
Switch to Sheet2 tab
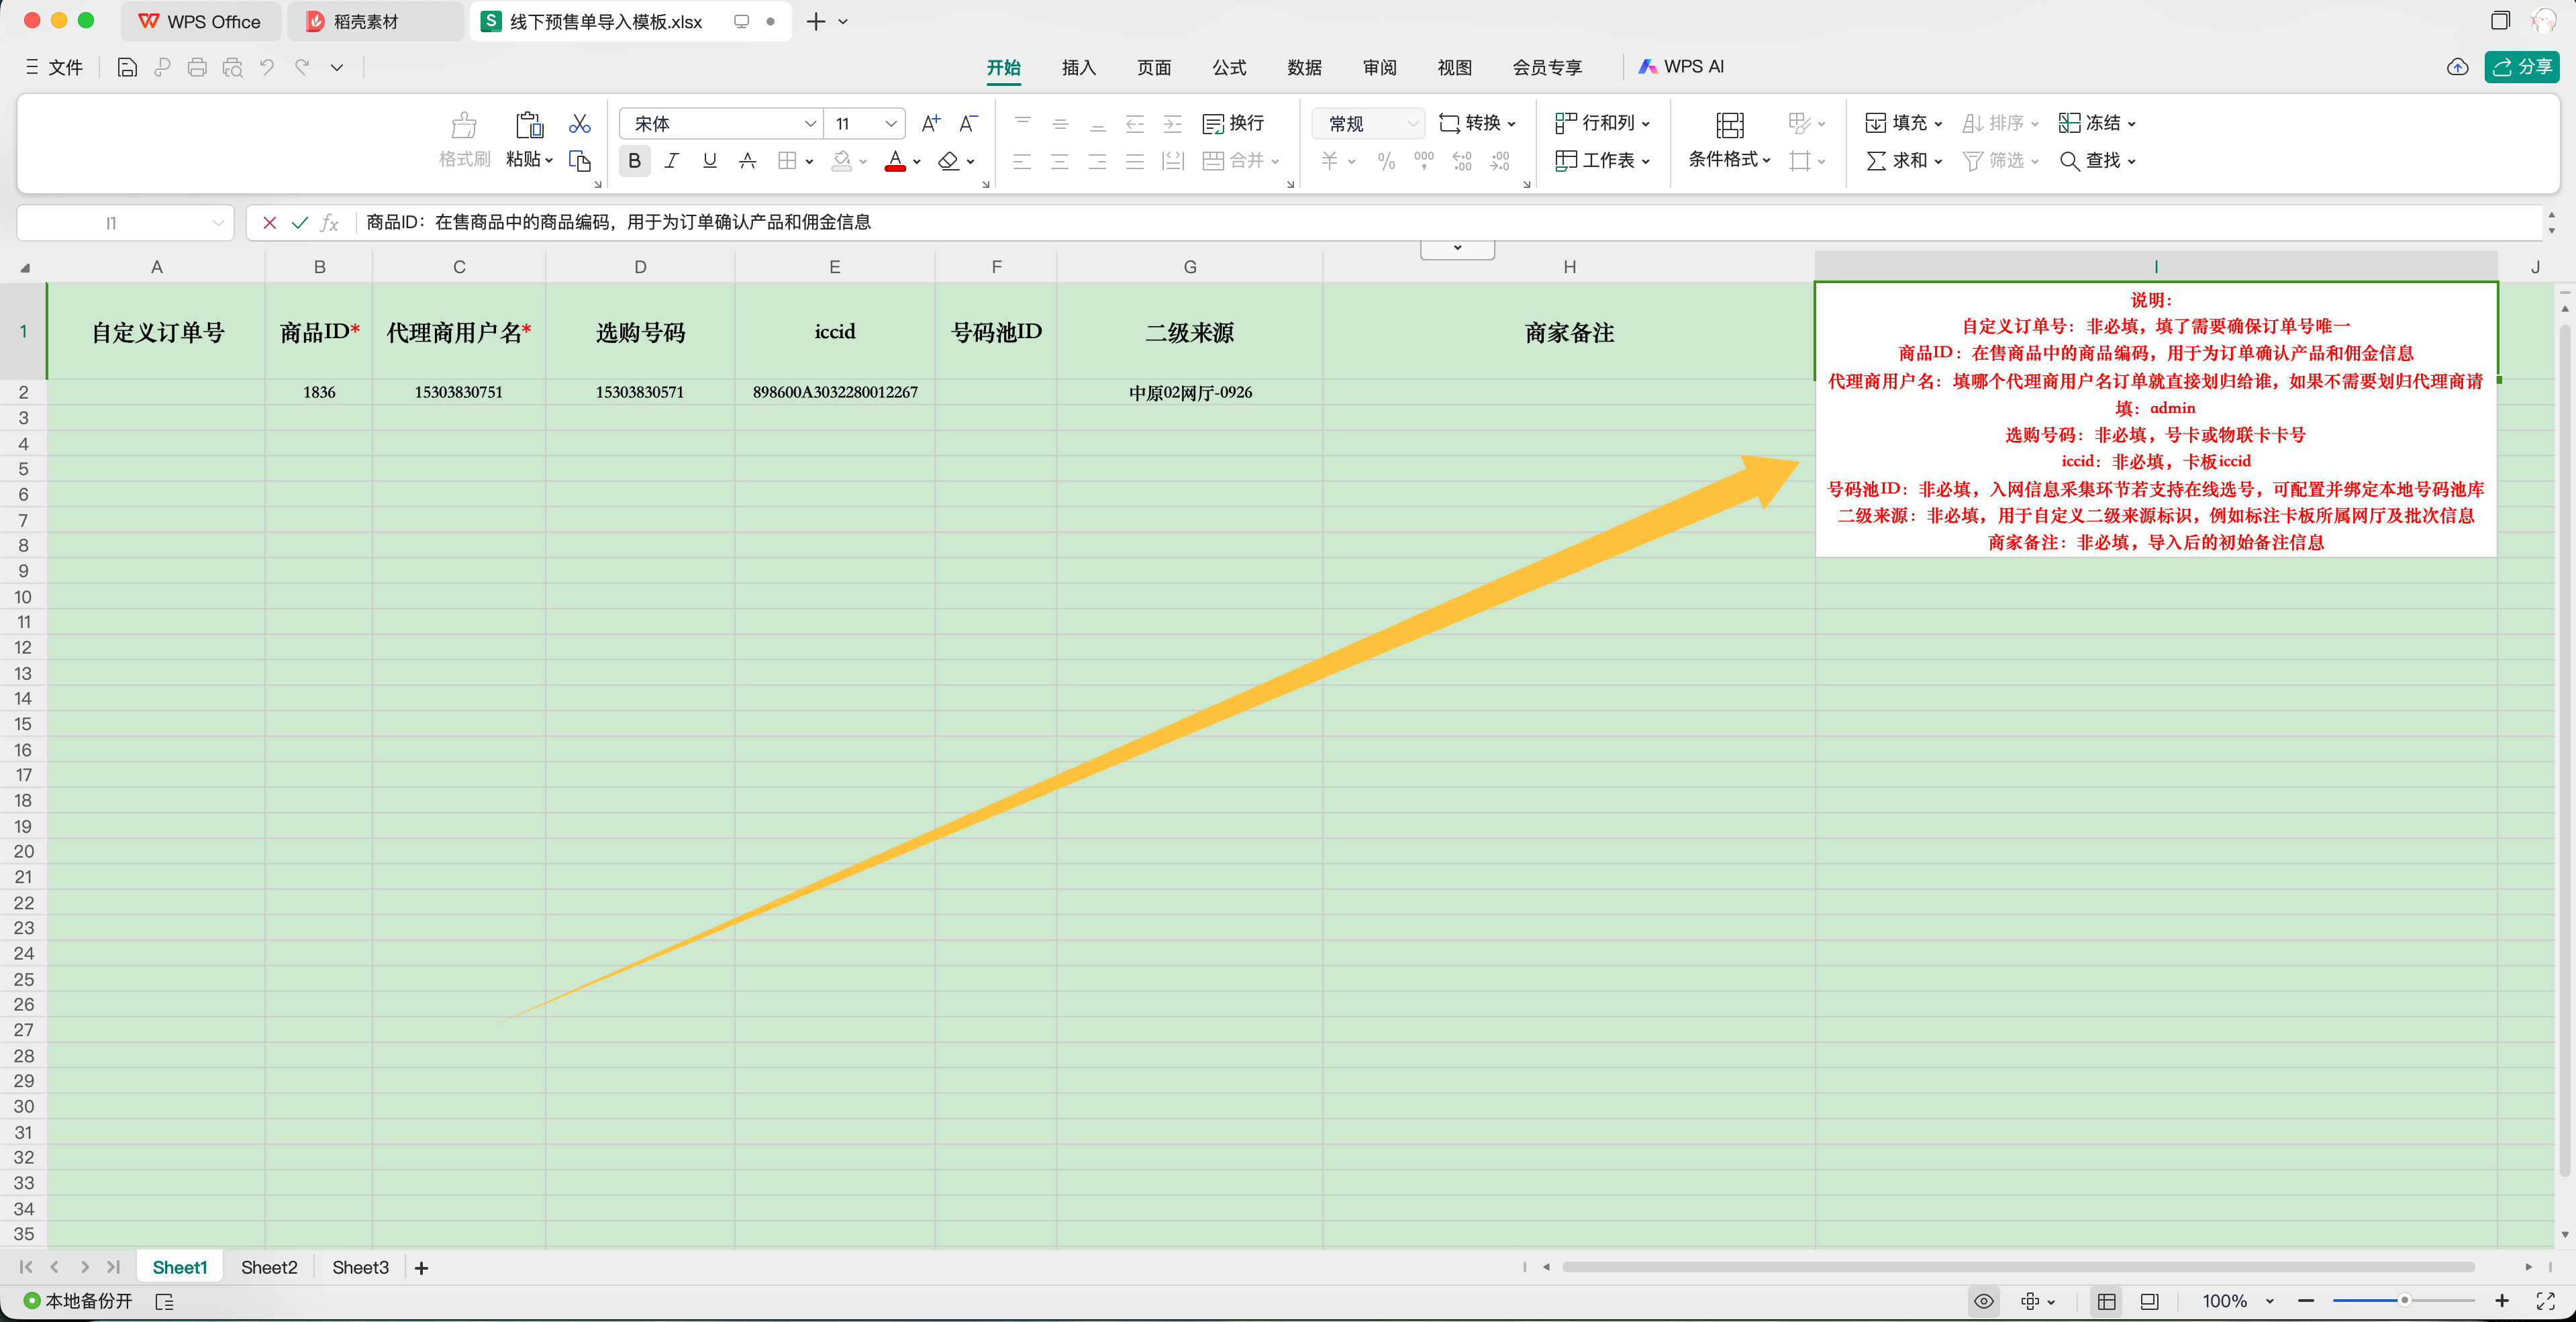coord(268,1267)
